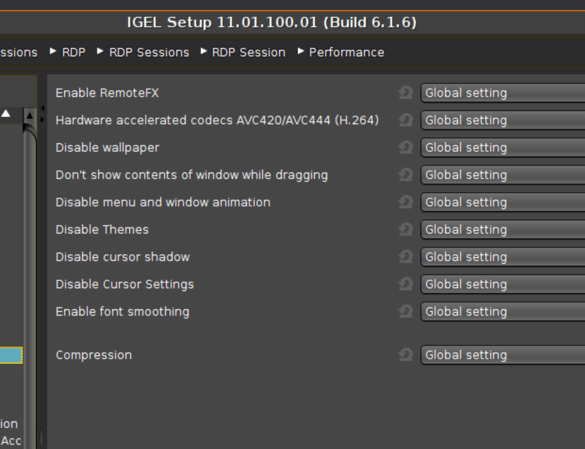
Task: Open the Enable RemoteFX dropdown
Action: tap(503, 93)
